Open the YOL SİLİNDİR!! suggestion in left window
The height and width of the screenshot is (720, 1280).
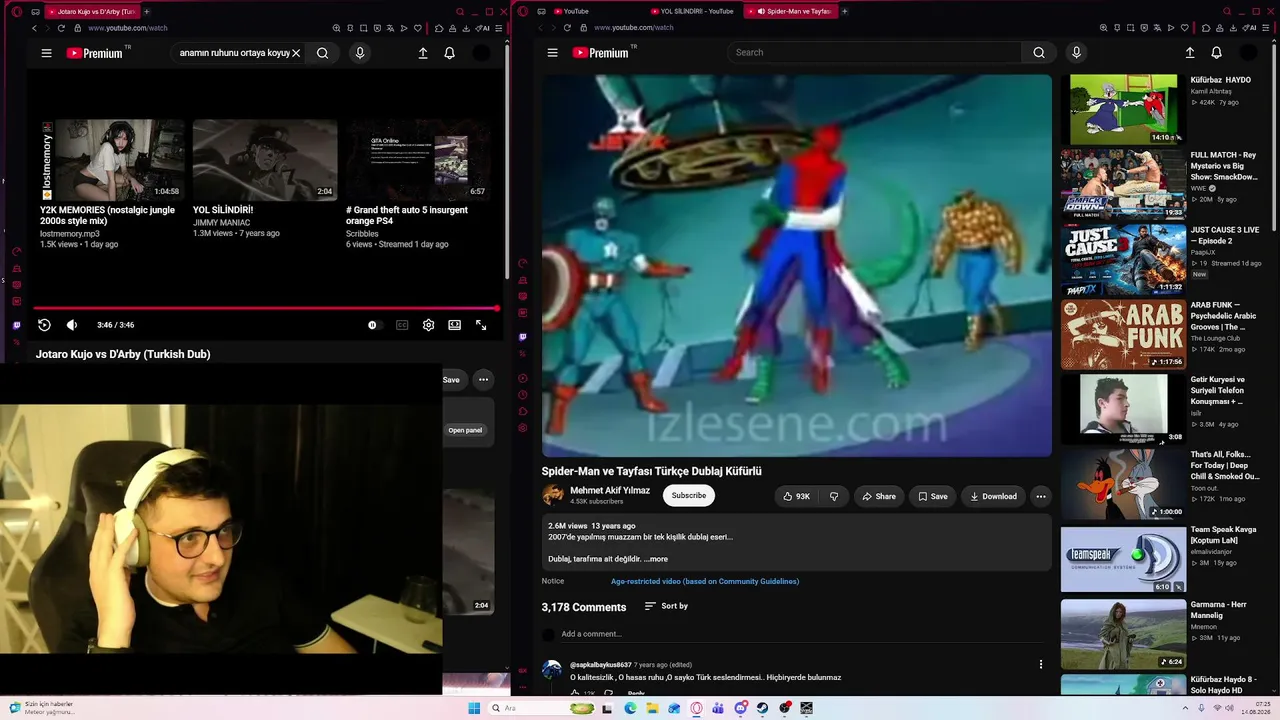click(x=265, y=160)
